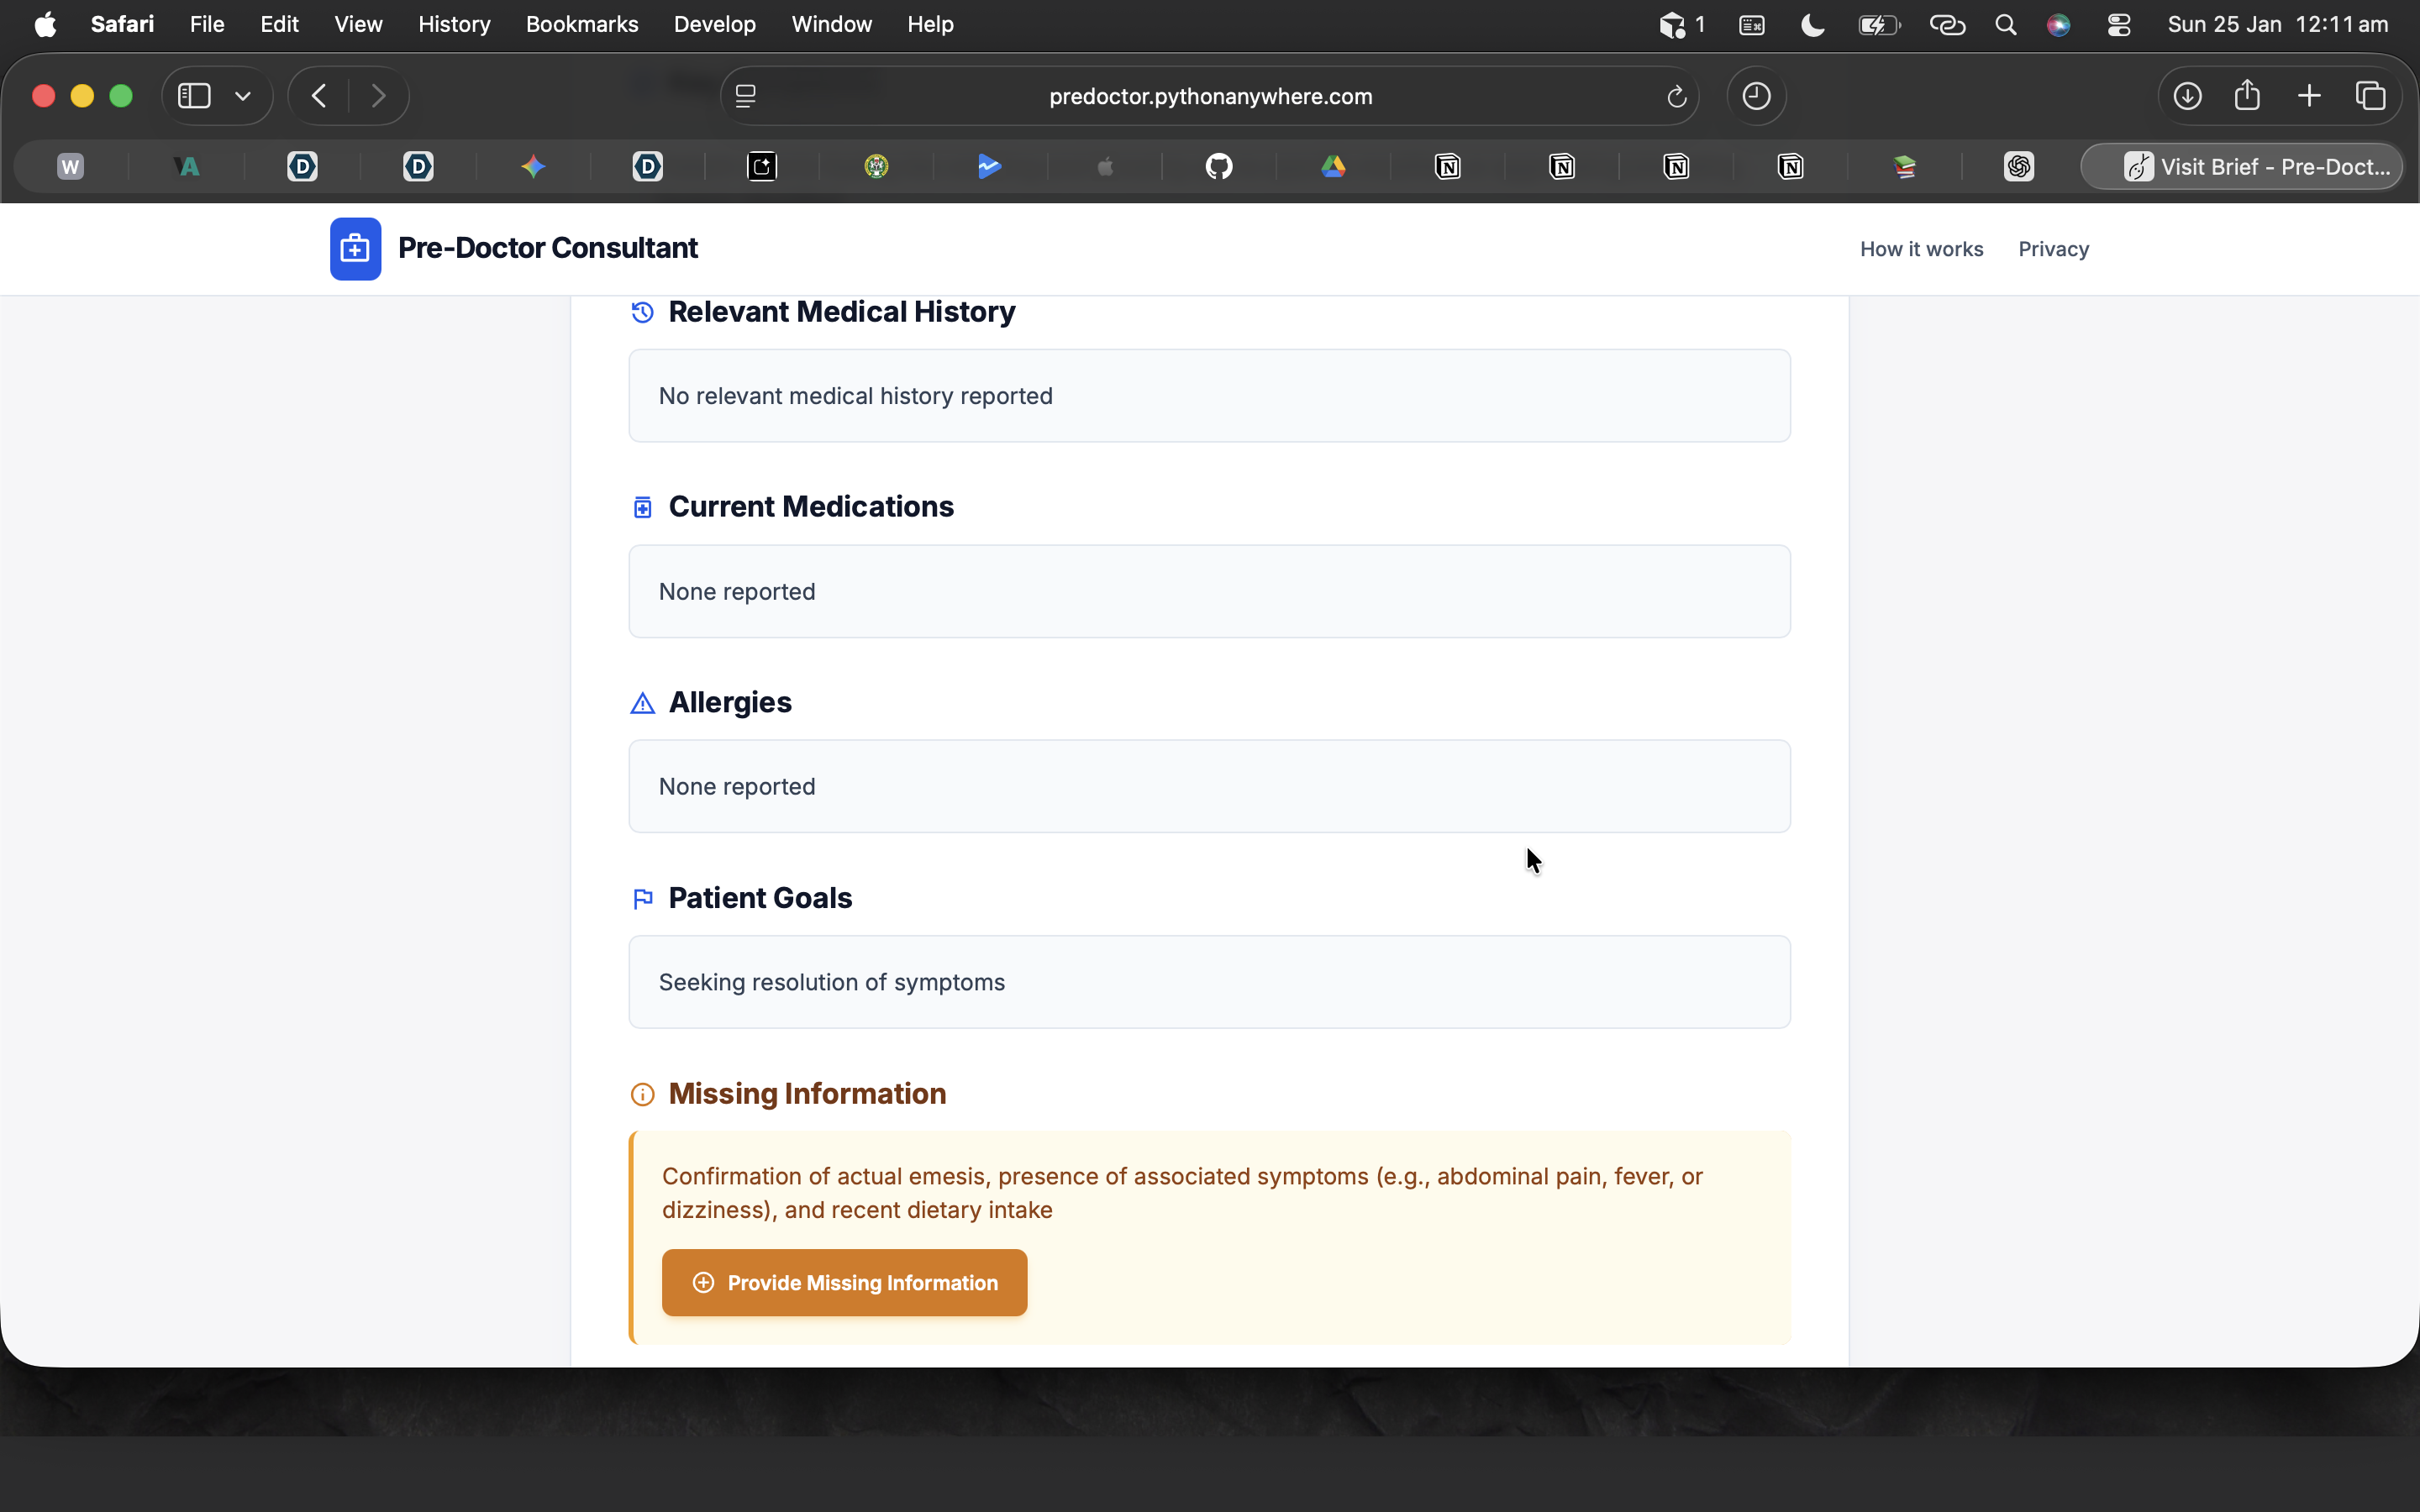Click the ChatGPT pinned tab icon

[x=2018, y=166]
